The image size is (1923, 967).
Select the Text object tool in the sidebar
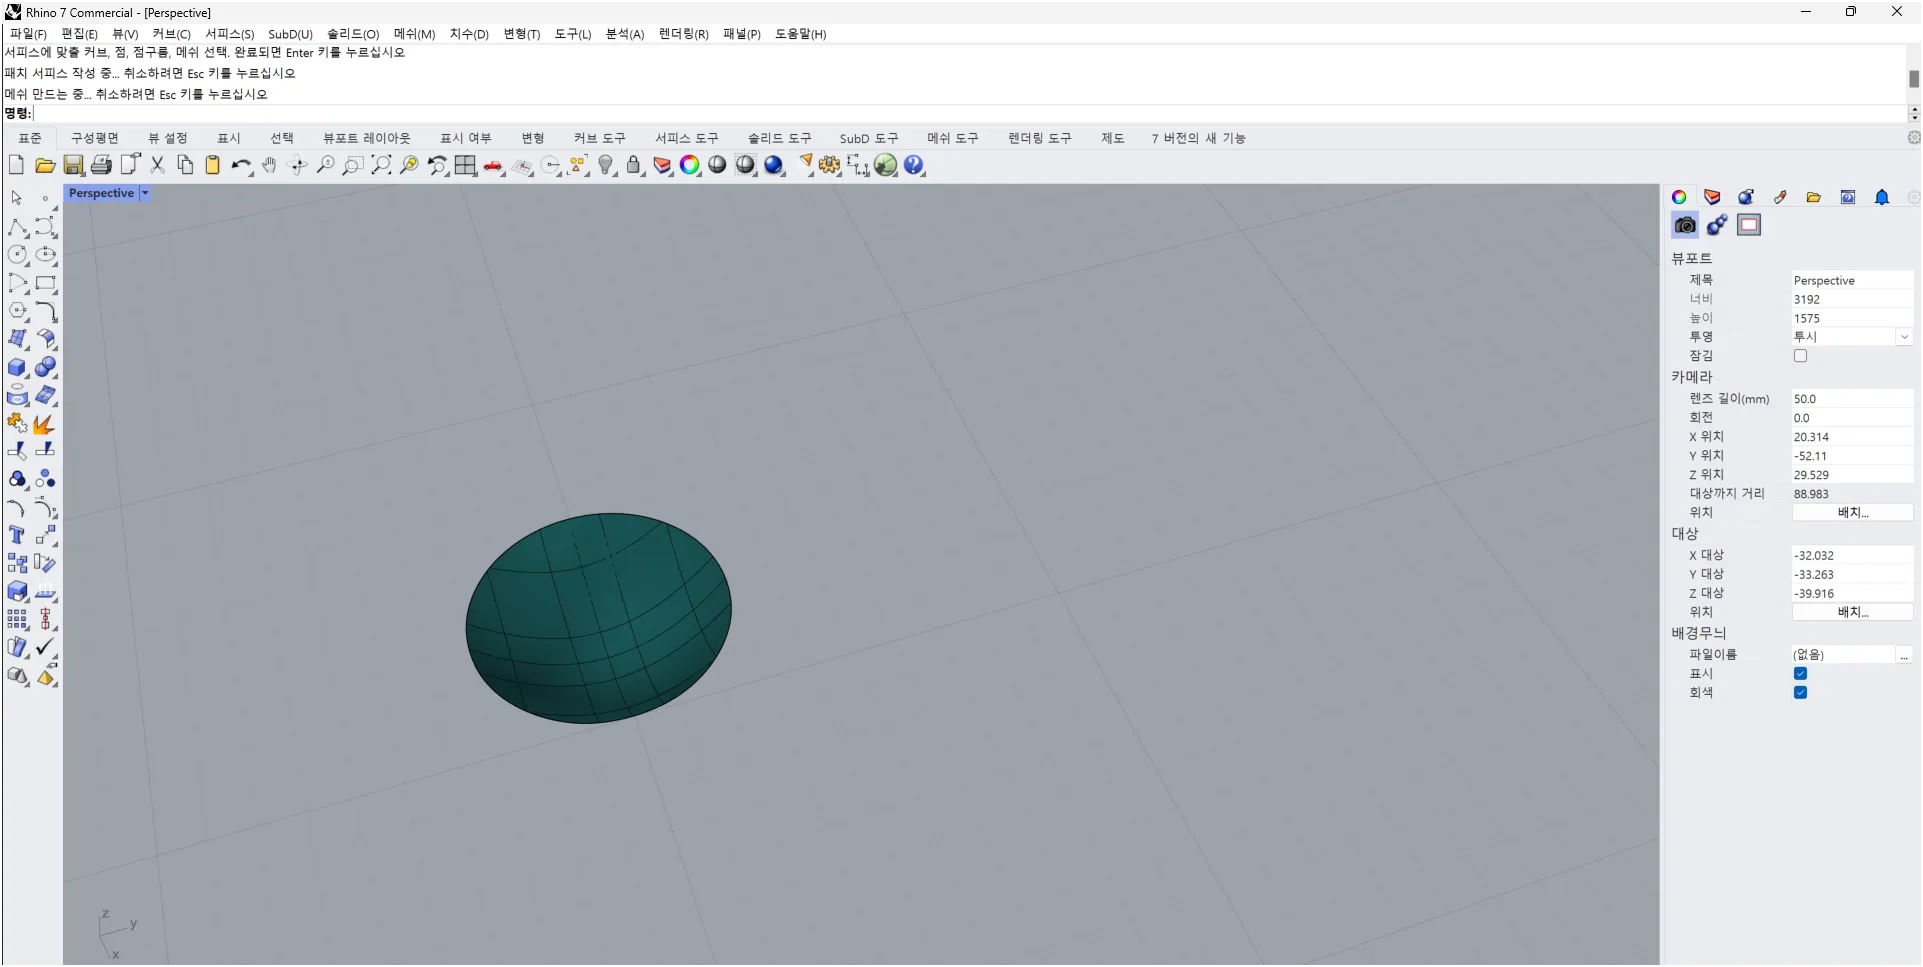[17, 536]
